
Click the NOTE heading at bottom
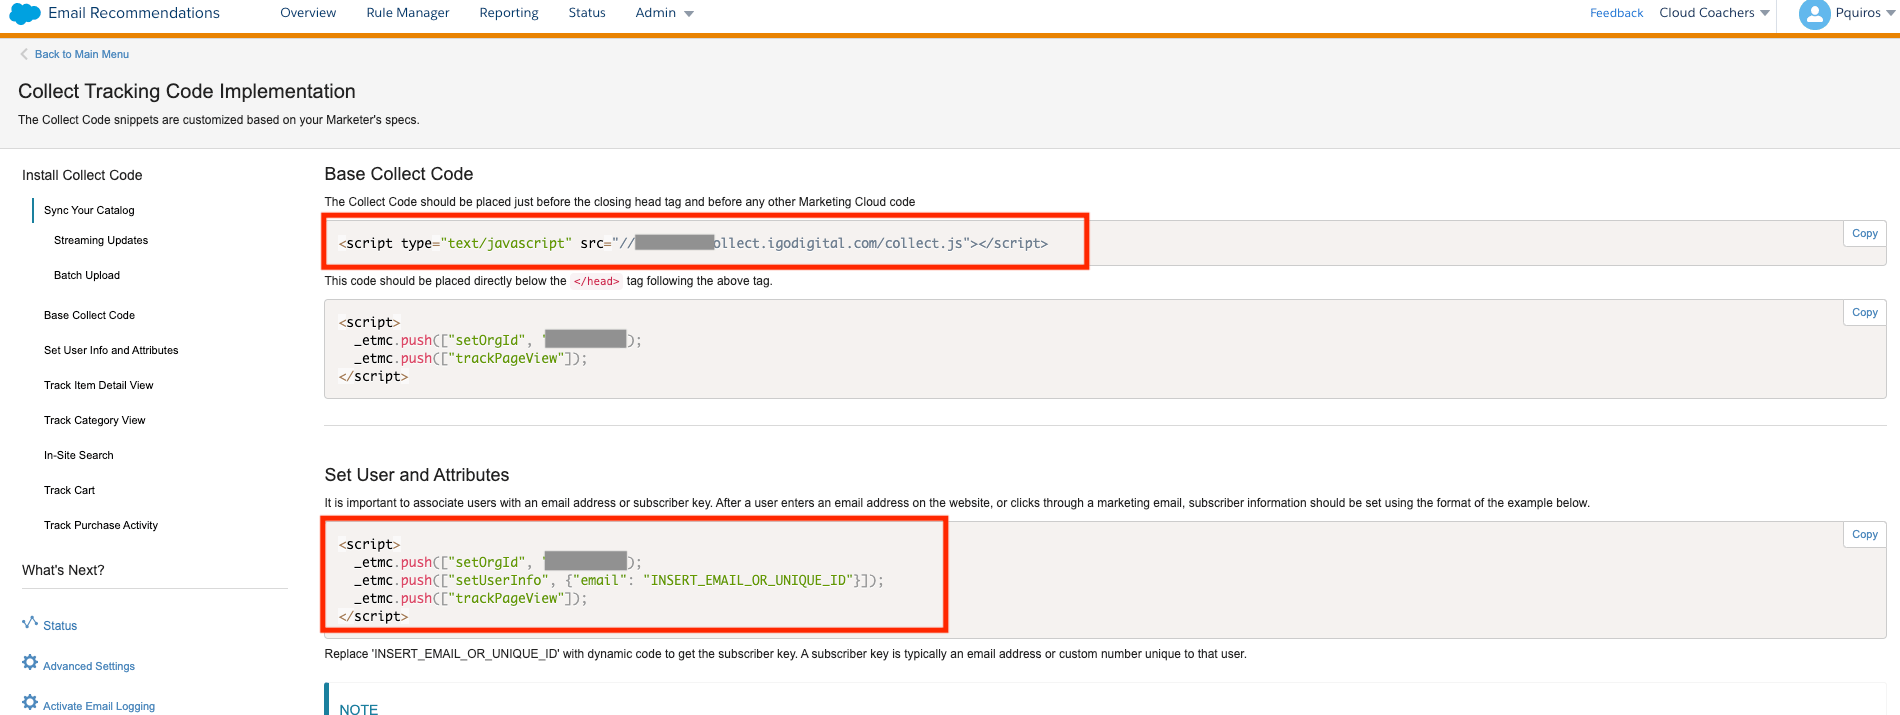coord(359,708)
